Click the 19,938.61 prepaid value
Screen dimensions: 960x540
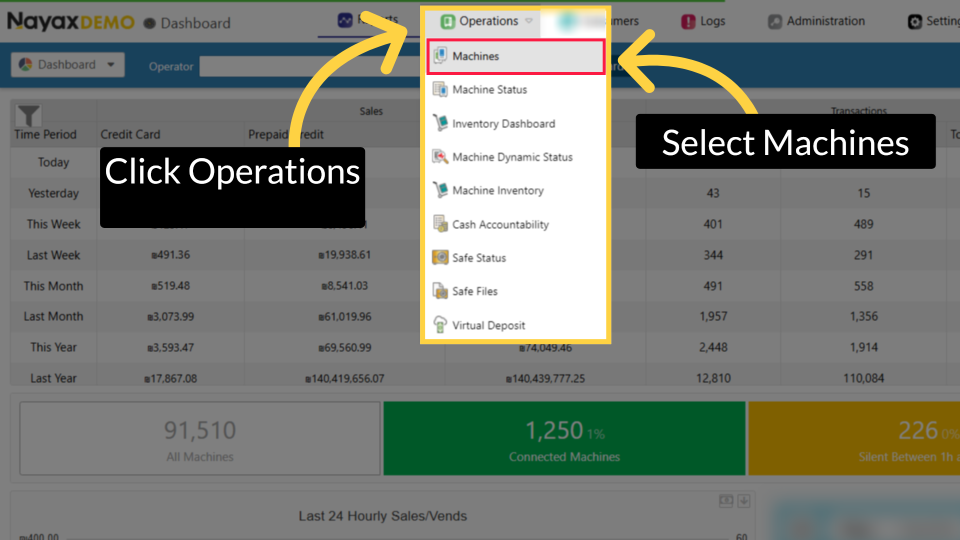point(345,255)
